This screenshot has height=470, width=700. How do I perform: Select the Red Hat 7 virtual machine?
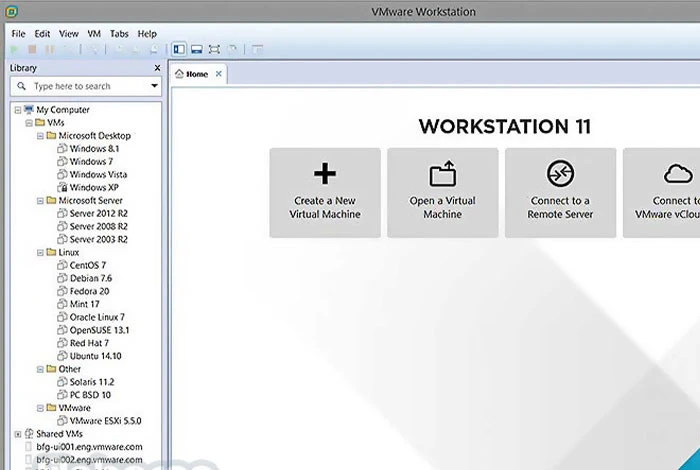pyautogui.click(x=83, y=343)
